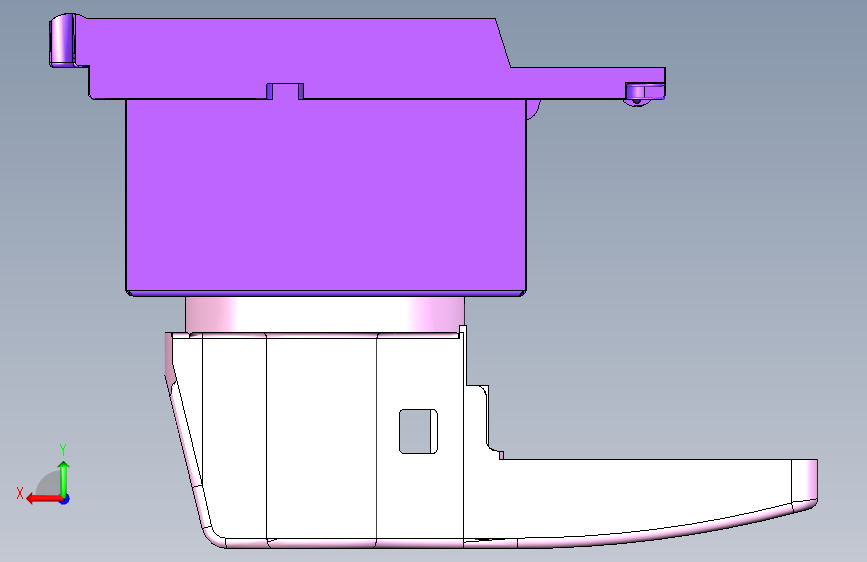Select the rectangular notch in the purple flange

285,91
